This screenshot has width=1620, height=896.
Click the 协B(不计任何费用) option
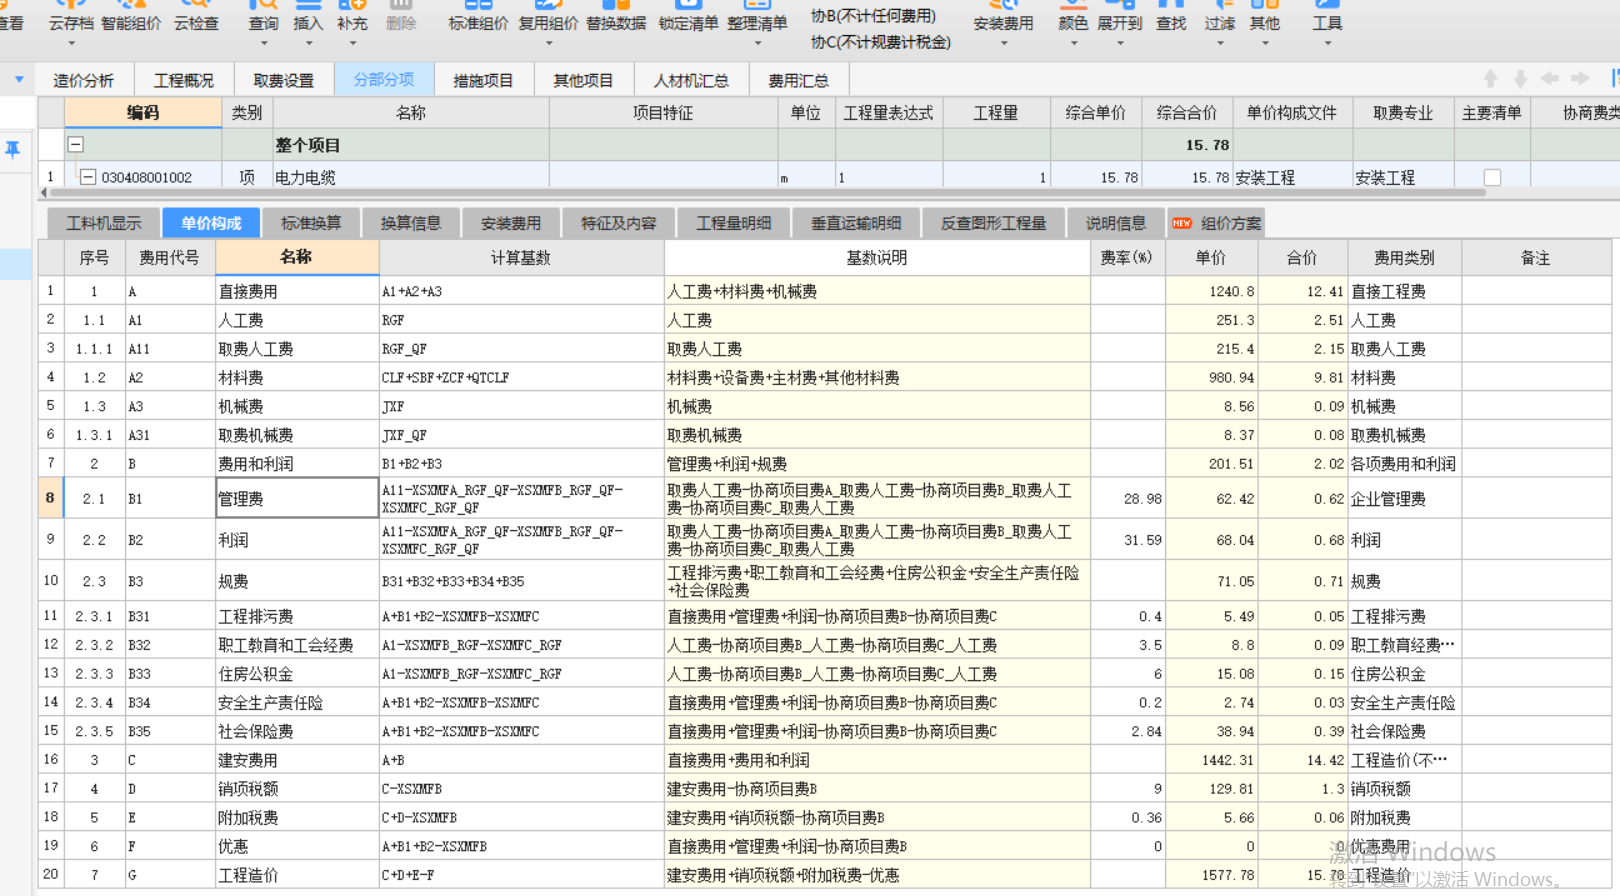pos(873,16)
